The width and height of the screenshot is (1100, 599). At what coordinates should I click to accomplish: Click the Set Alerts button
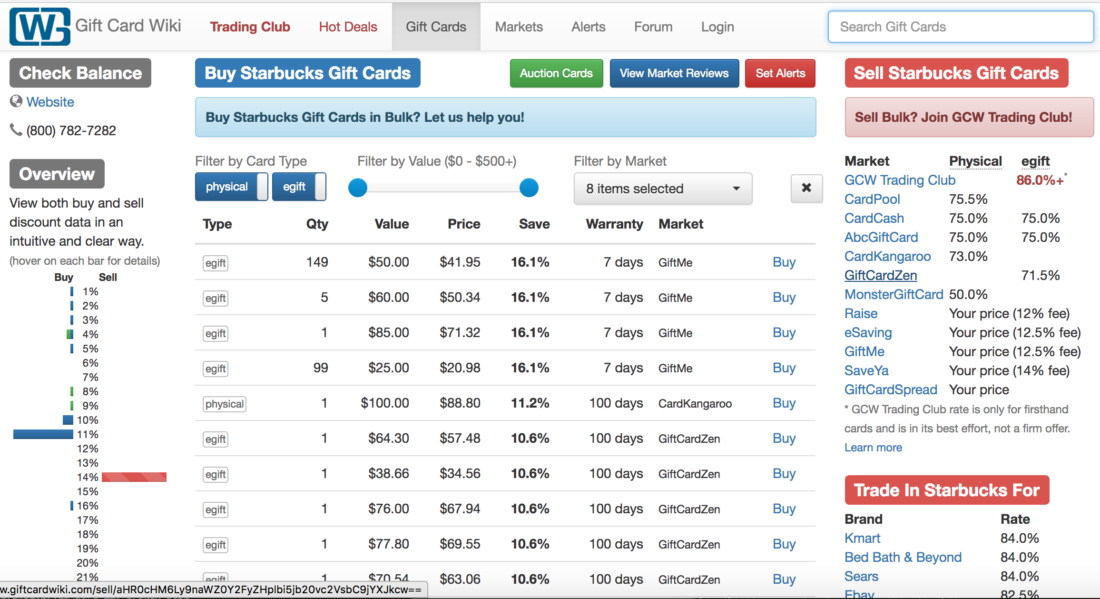(x=780, y=73)
